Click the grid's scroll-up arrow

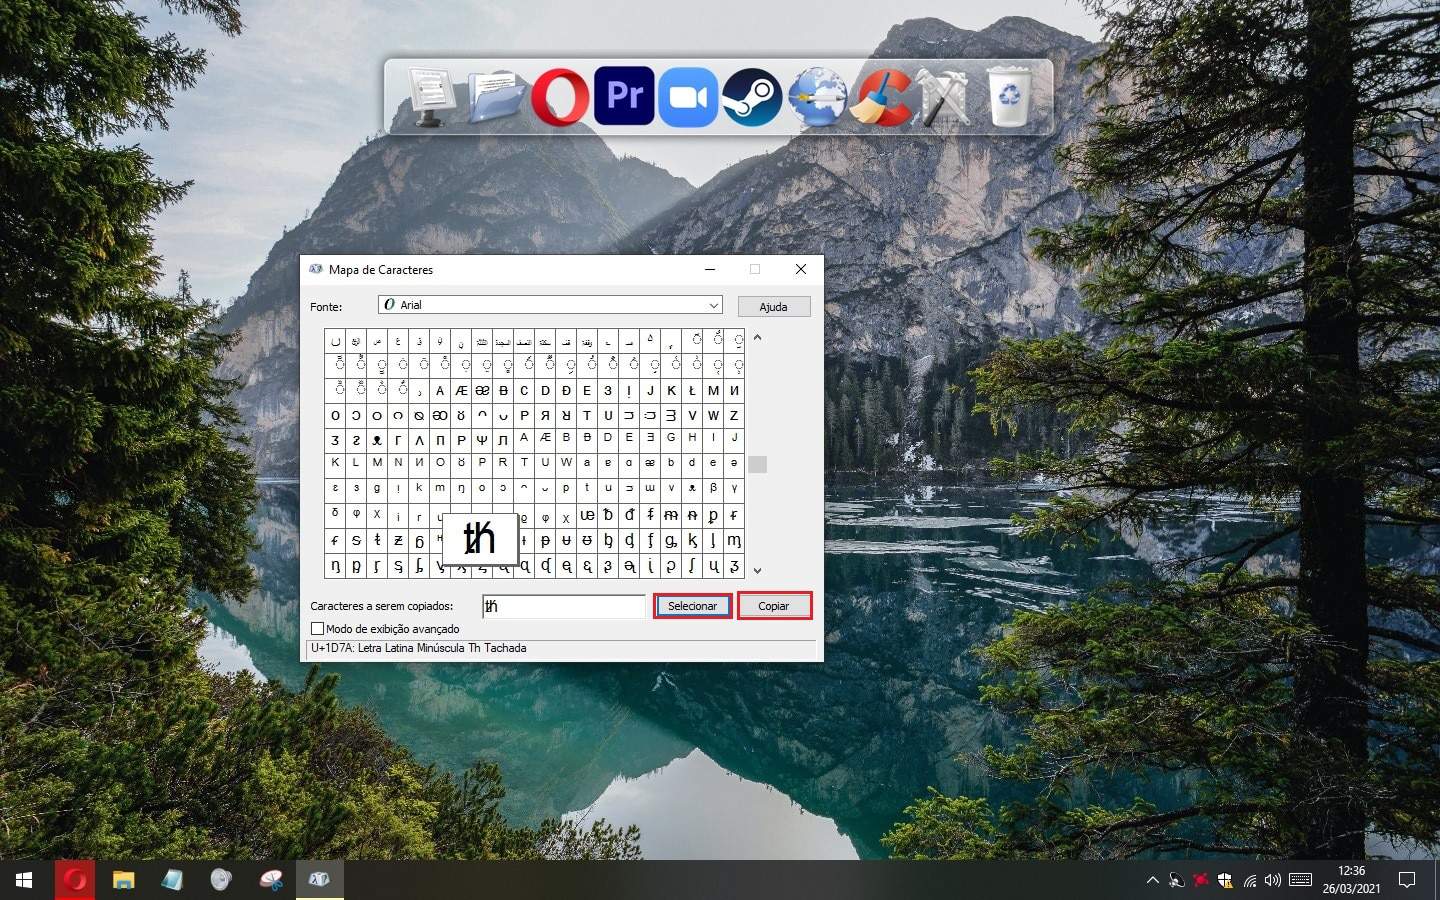tap(757, 338)
